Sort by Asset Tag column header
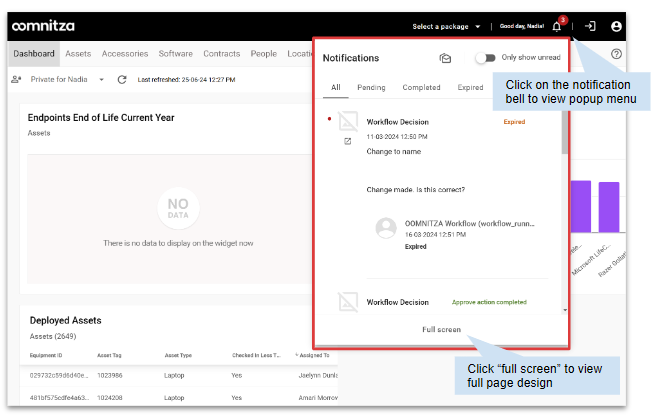 (109, 355)
